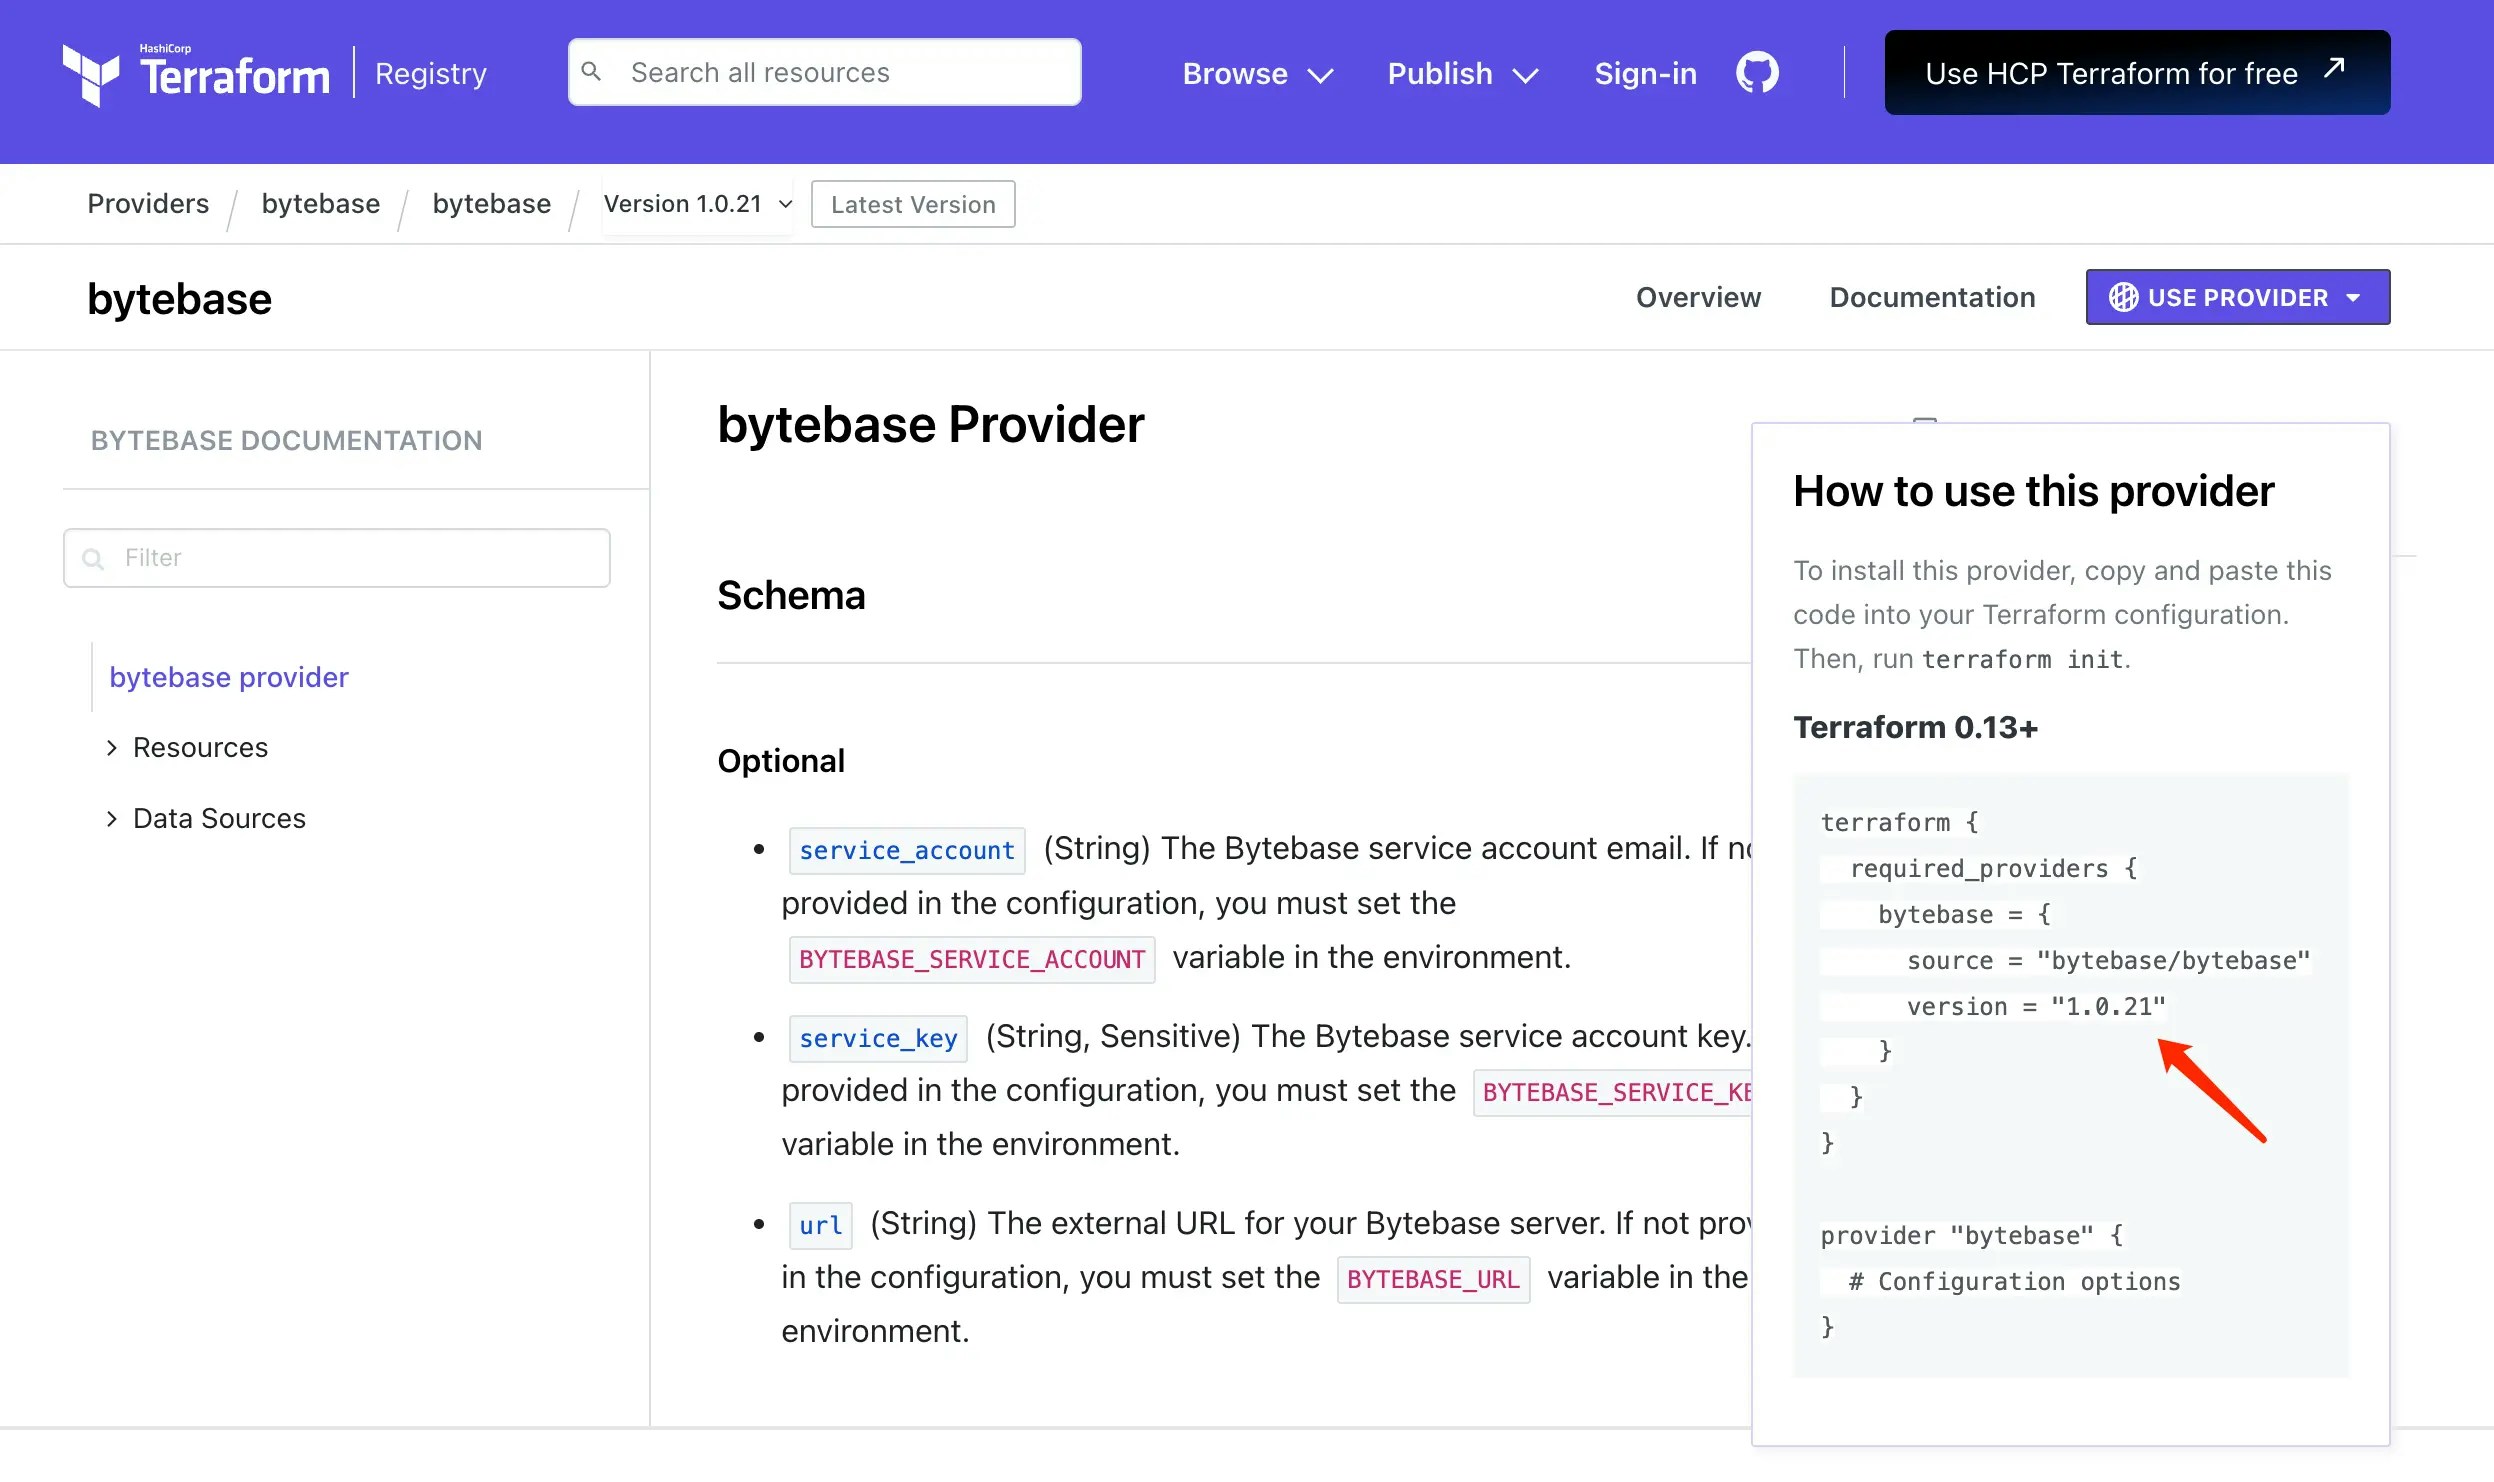Click the Sign-in link

click(x=1645, y=74)
